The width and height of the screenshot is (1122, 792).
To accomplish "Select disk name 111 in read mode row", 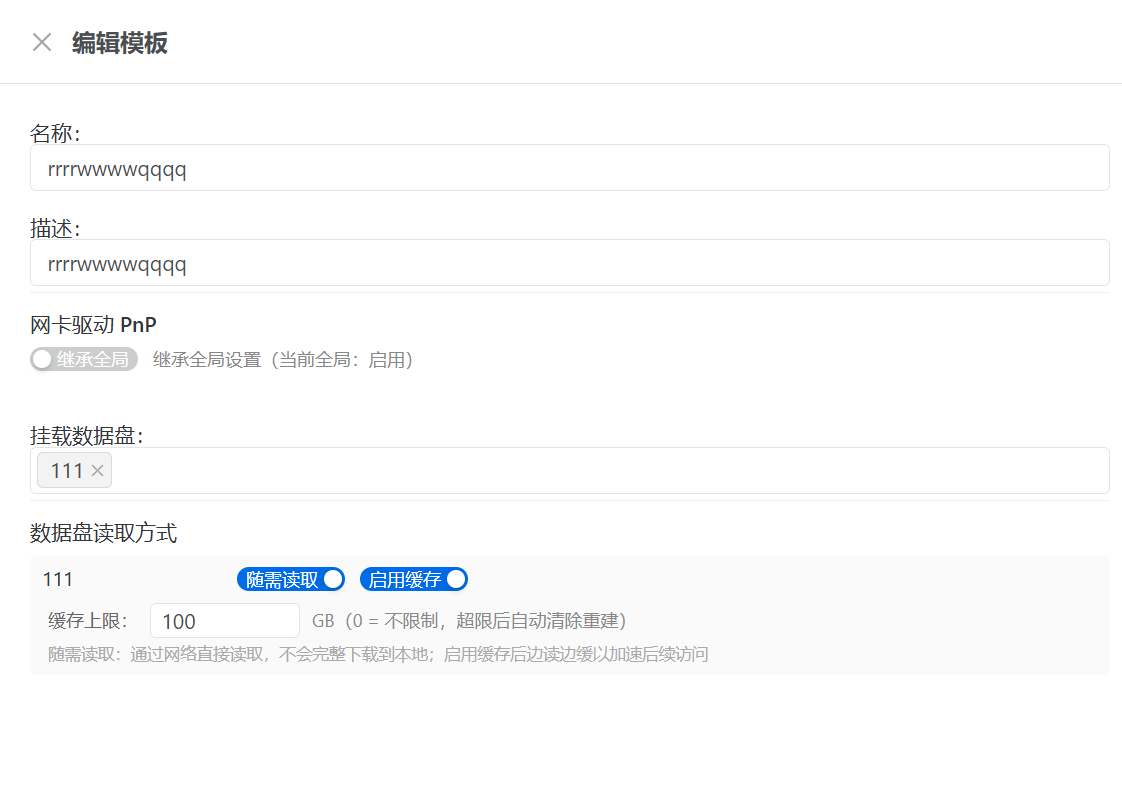I will pyautogui.click(x=57, y=580).
